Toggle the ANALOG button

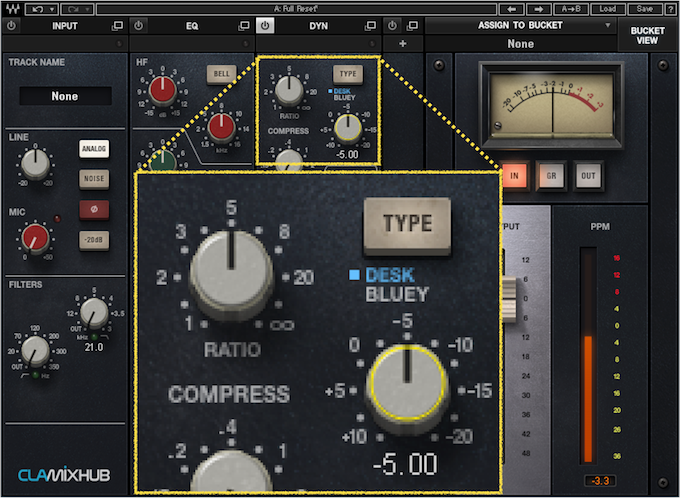coord(94,149)
